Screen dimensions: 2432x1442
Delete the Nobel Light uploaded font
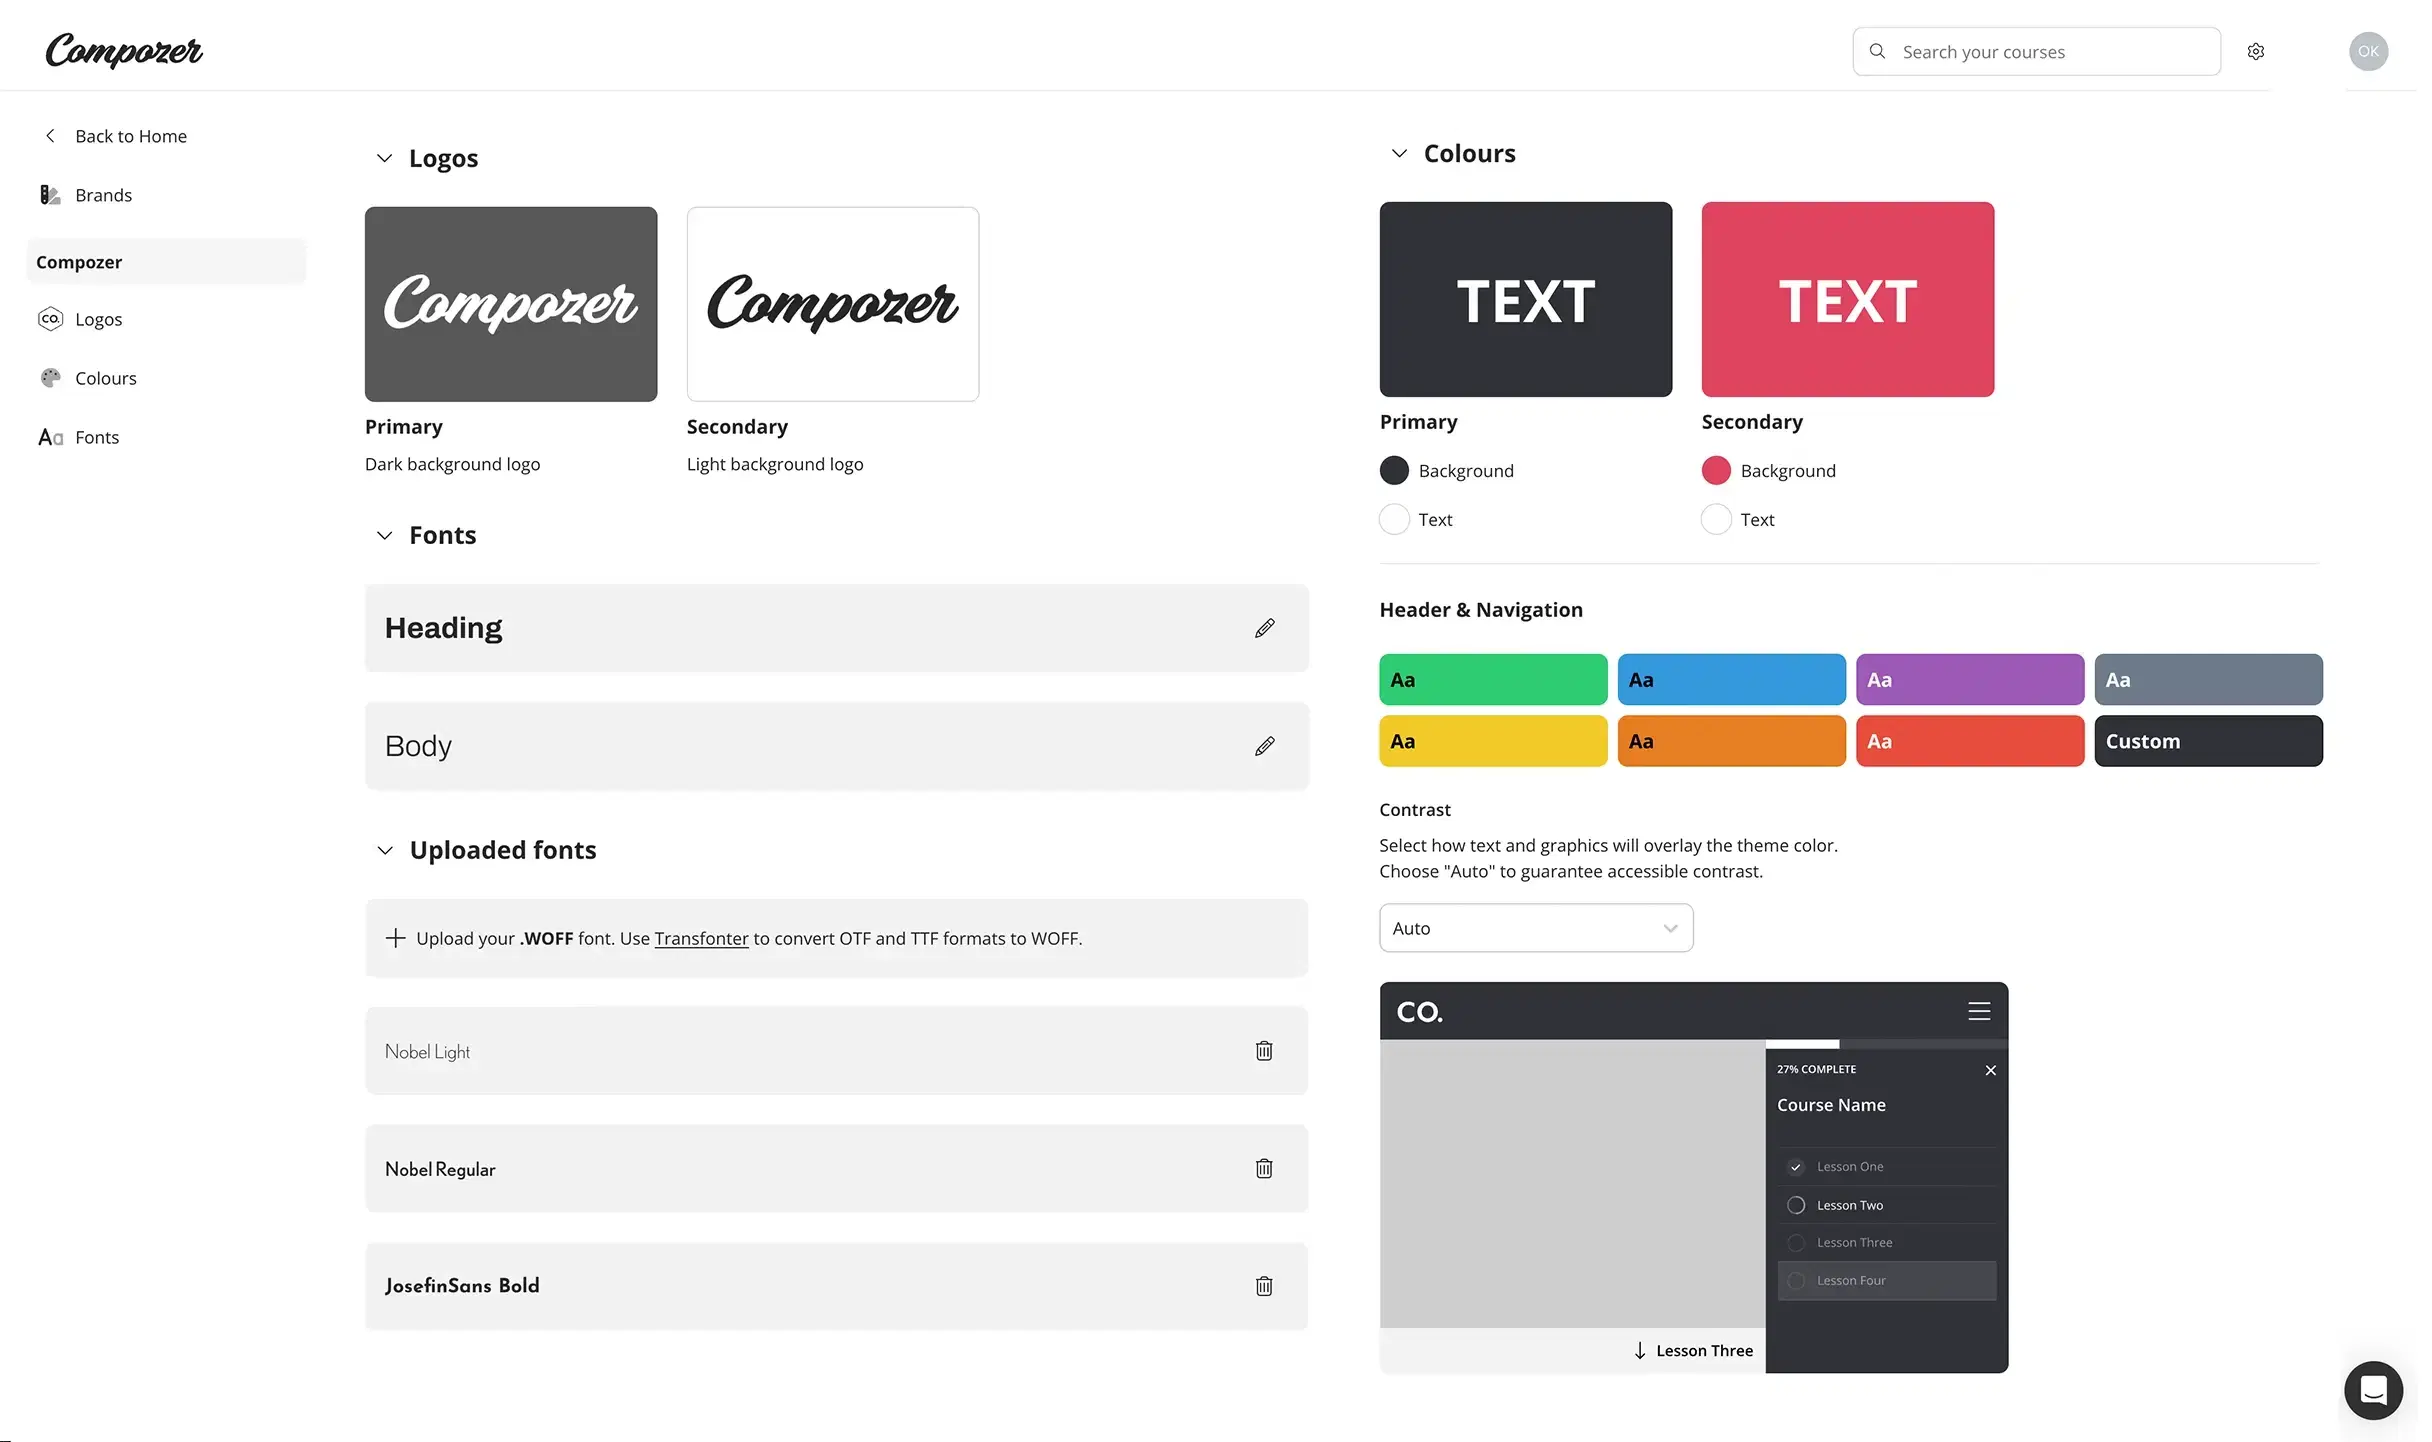coord(1267,1051)
